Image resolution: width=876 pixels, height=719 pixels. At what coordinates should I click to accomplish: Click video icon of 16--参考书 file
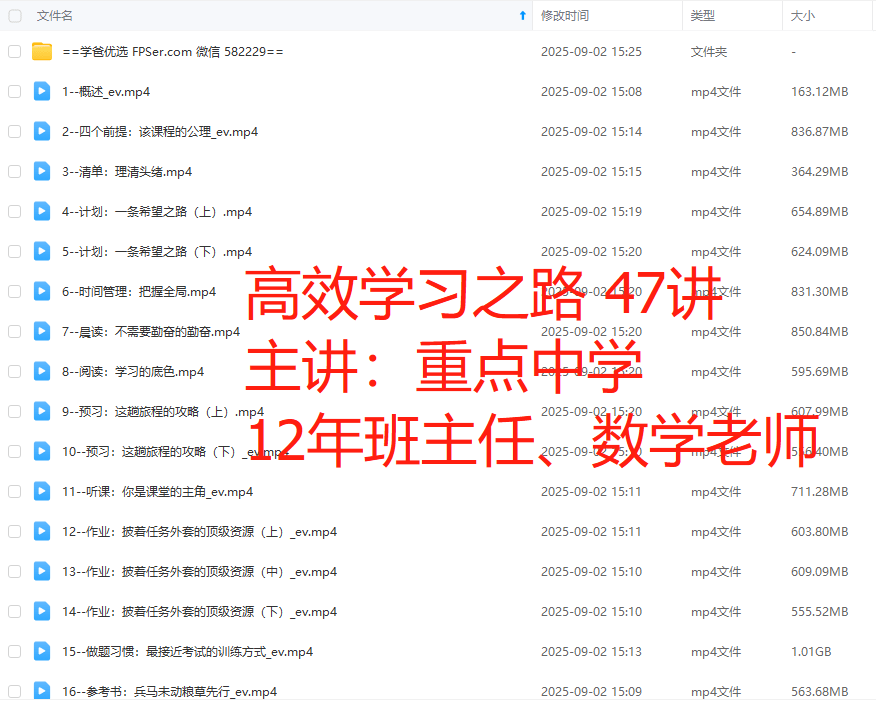pyautogui.click(x=42, y=691)
